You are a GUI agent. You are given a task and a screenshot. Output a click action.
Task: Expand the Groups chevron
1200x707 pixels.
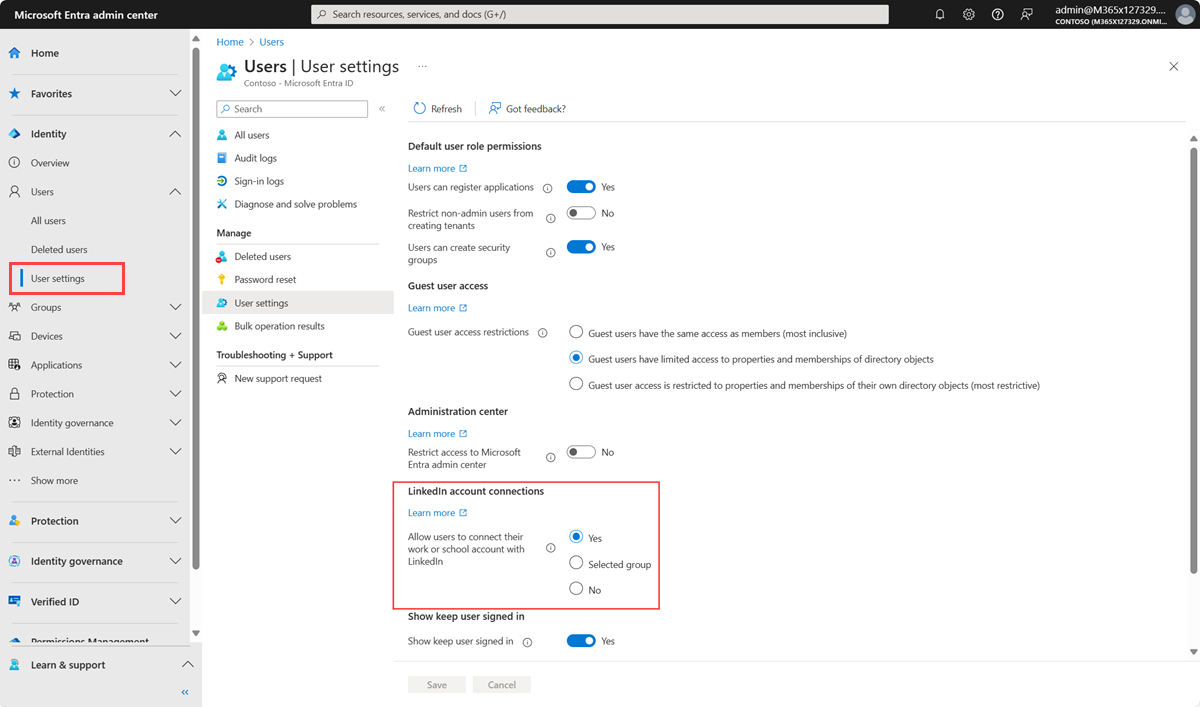click(x=175, y=307)
